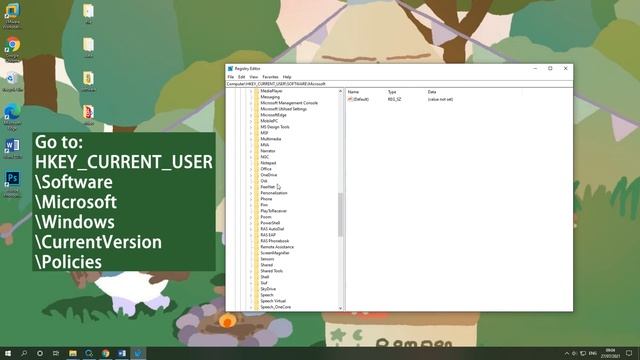Expand the MicrosoftEdge key
Screen dimensions: 640x360
coord(251,115)
